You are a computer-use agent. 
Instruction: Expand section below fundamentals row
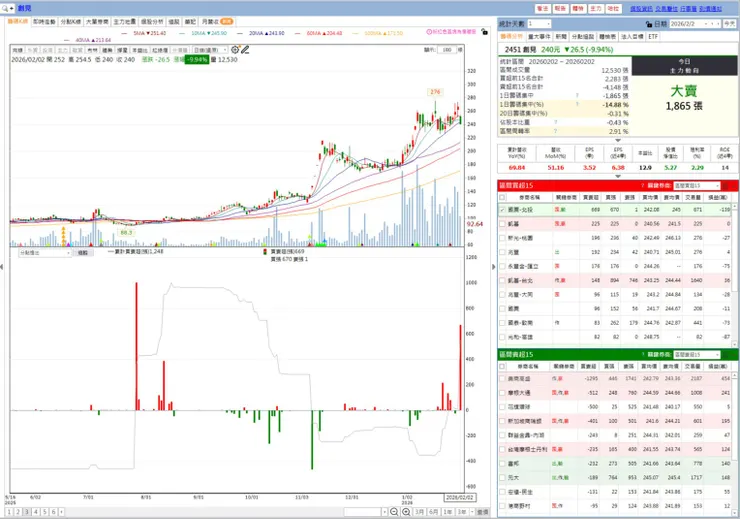pos(618,176)
